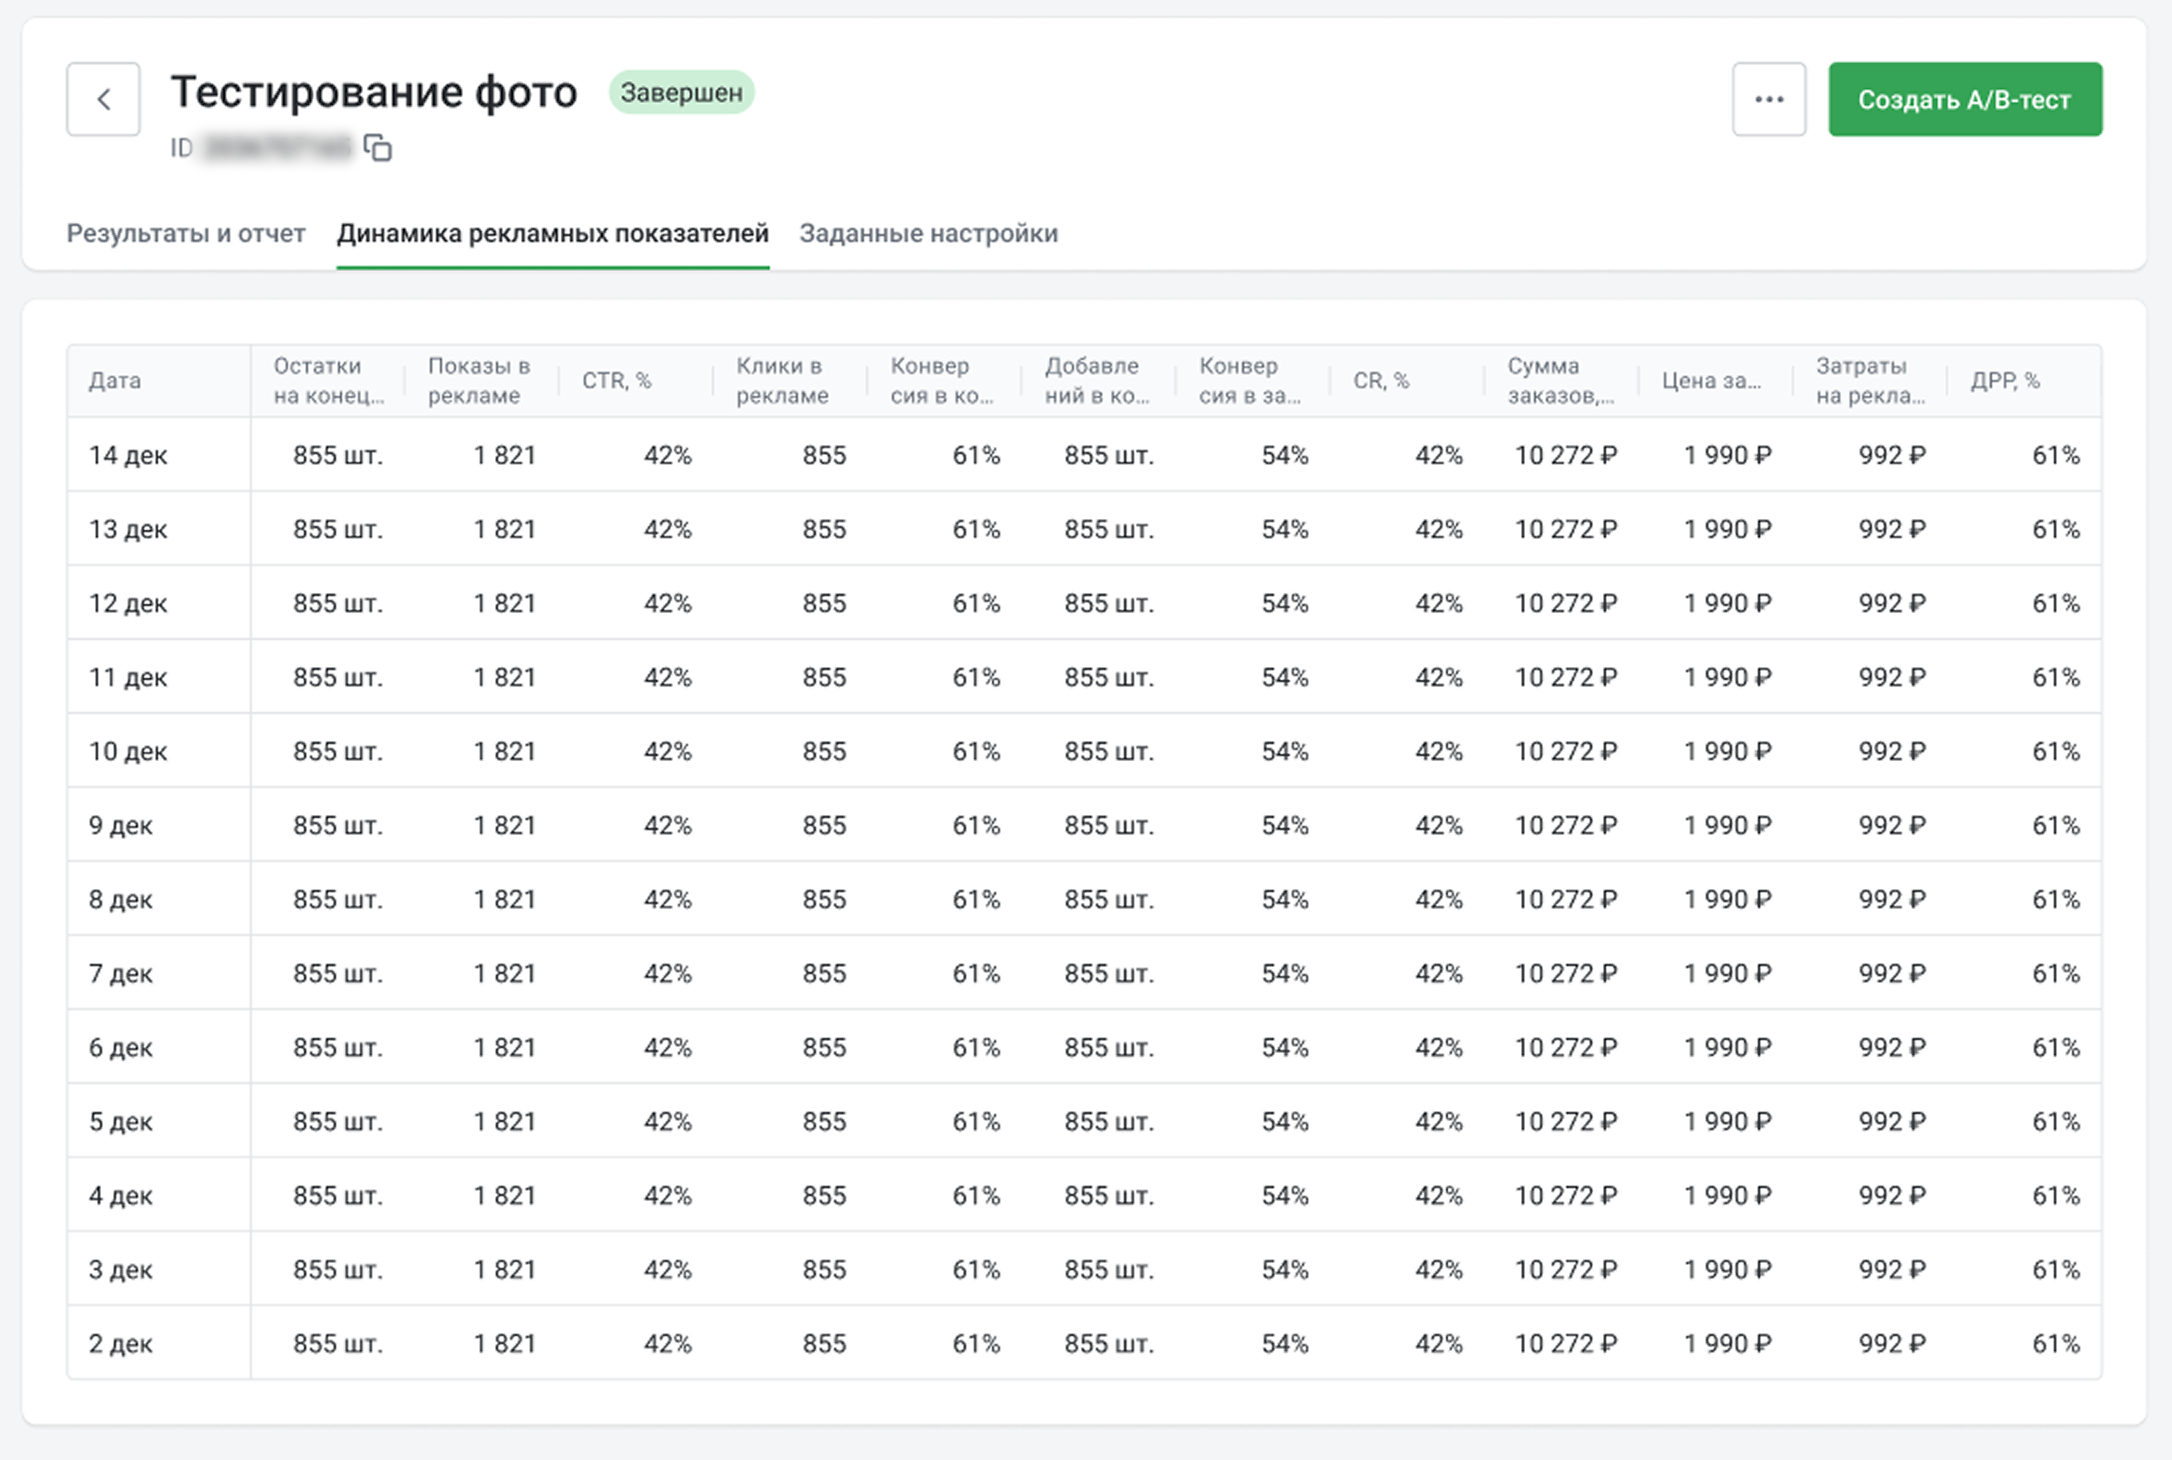Screen dimensions: 2172x1460
Task: Click the Показы в рекламе column header
Action: [479, 381]
